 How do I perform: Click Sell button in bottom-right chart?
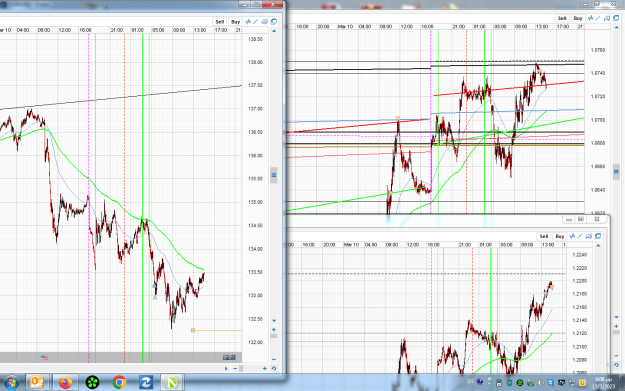(x=544, y=236)
